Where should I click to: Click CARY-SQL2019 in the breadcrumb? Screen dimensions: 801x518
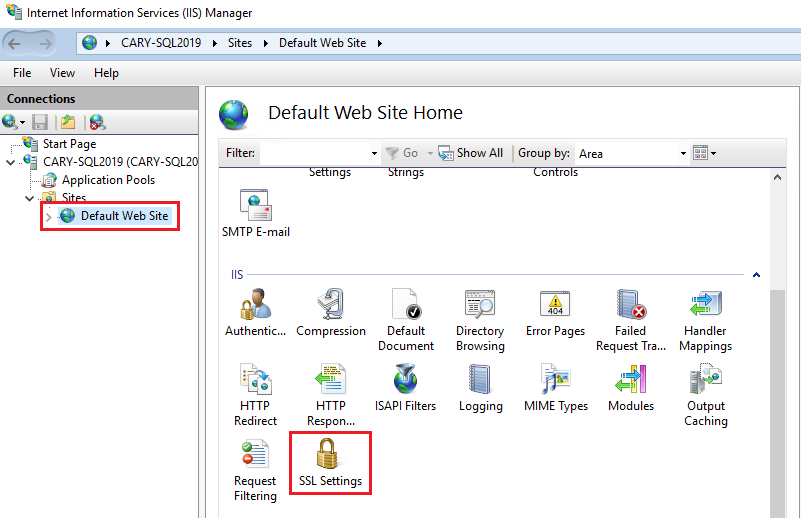pos(161,43)
